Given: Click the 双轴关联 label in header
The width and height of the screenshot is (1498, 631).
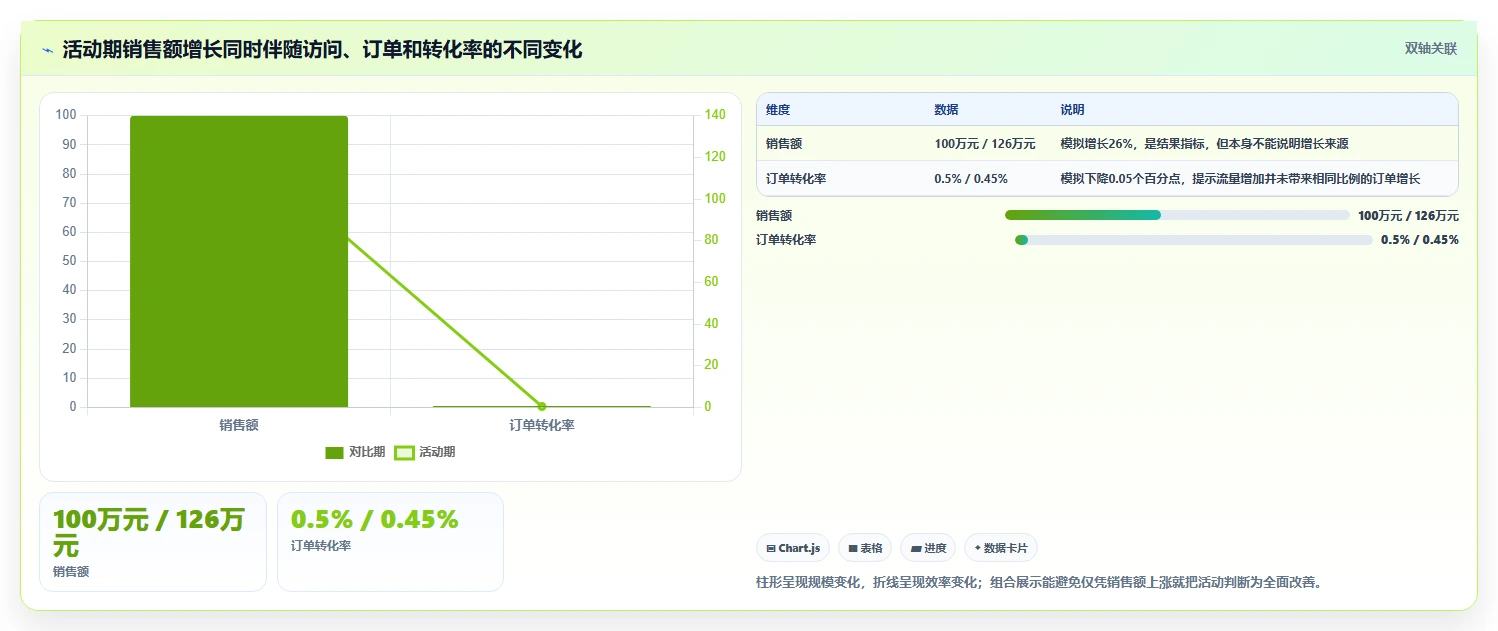Looking at the screenshot, I should click(x=1431, y=49).
